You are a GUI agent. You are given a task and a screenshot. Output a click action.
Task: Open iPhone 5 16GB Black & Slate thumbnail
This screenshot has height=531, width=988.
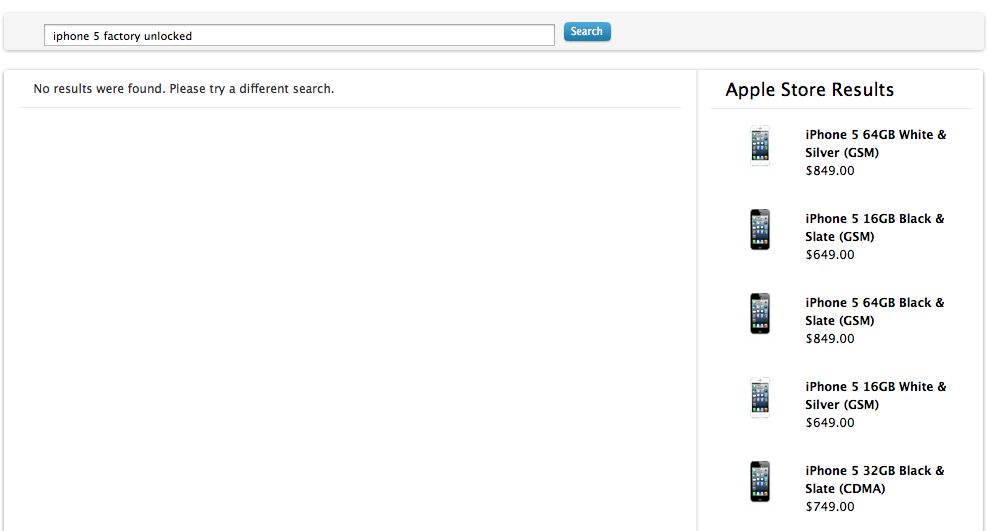coord(760,229)
